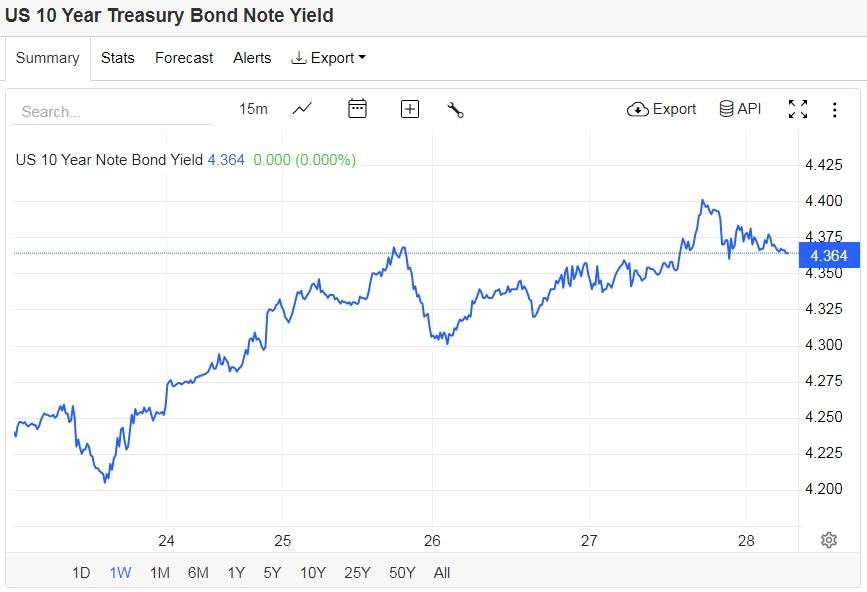Show the 10Y historical range
This screenshot has width=867, height=592.
(313, 573)
